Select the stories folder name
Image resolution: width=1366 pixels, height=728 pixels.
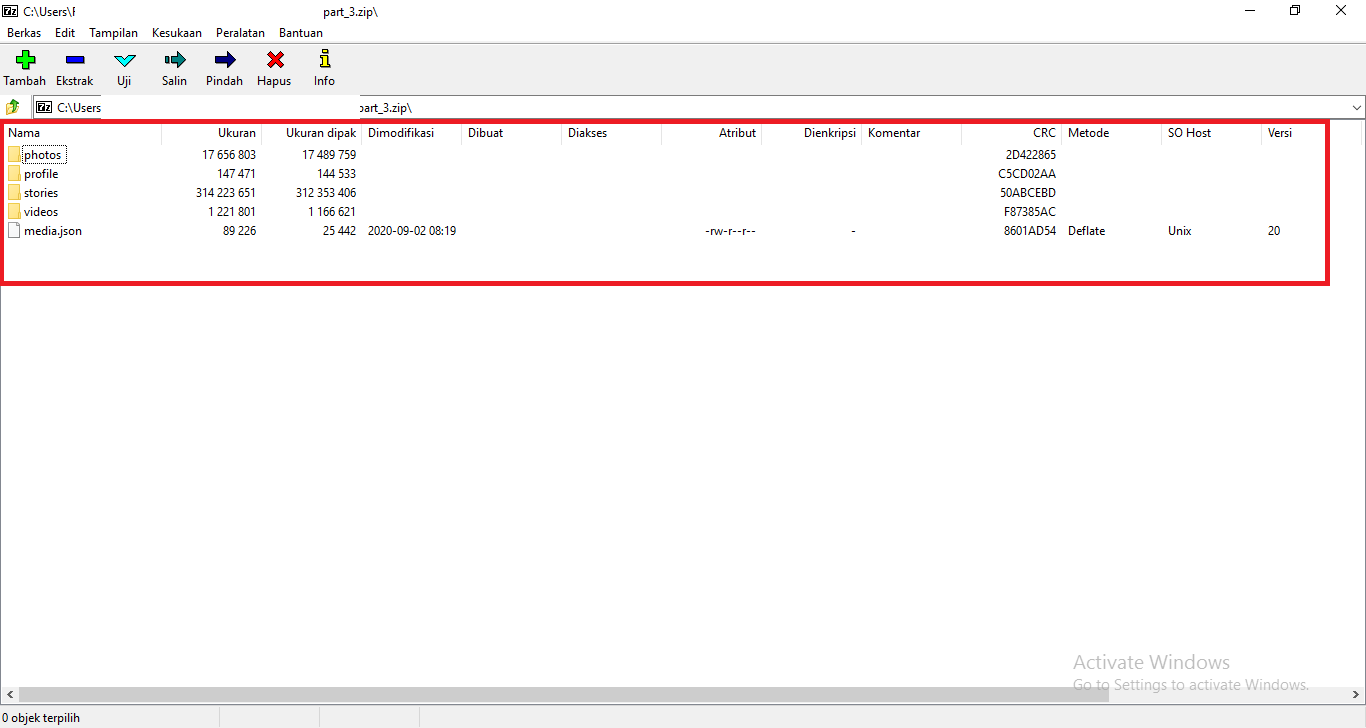click(x=41, y=193)
